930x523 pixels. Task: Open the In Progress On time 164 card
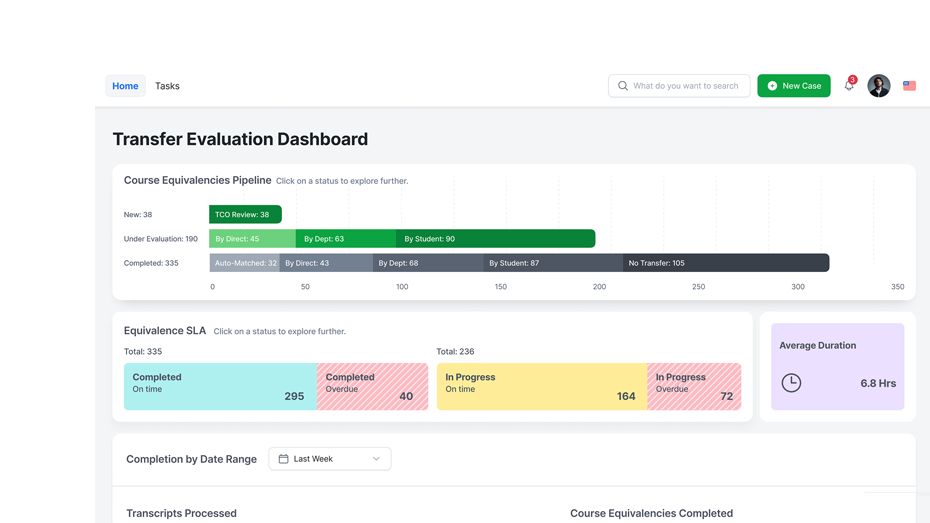[x=542, y=387]
